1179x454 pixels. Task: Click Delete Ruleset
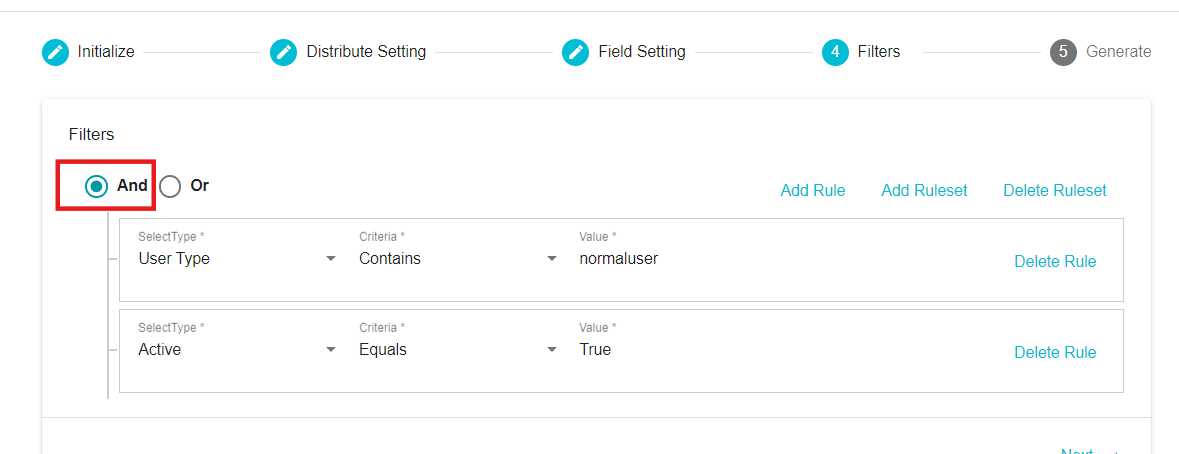click(1055, 191)
